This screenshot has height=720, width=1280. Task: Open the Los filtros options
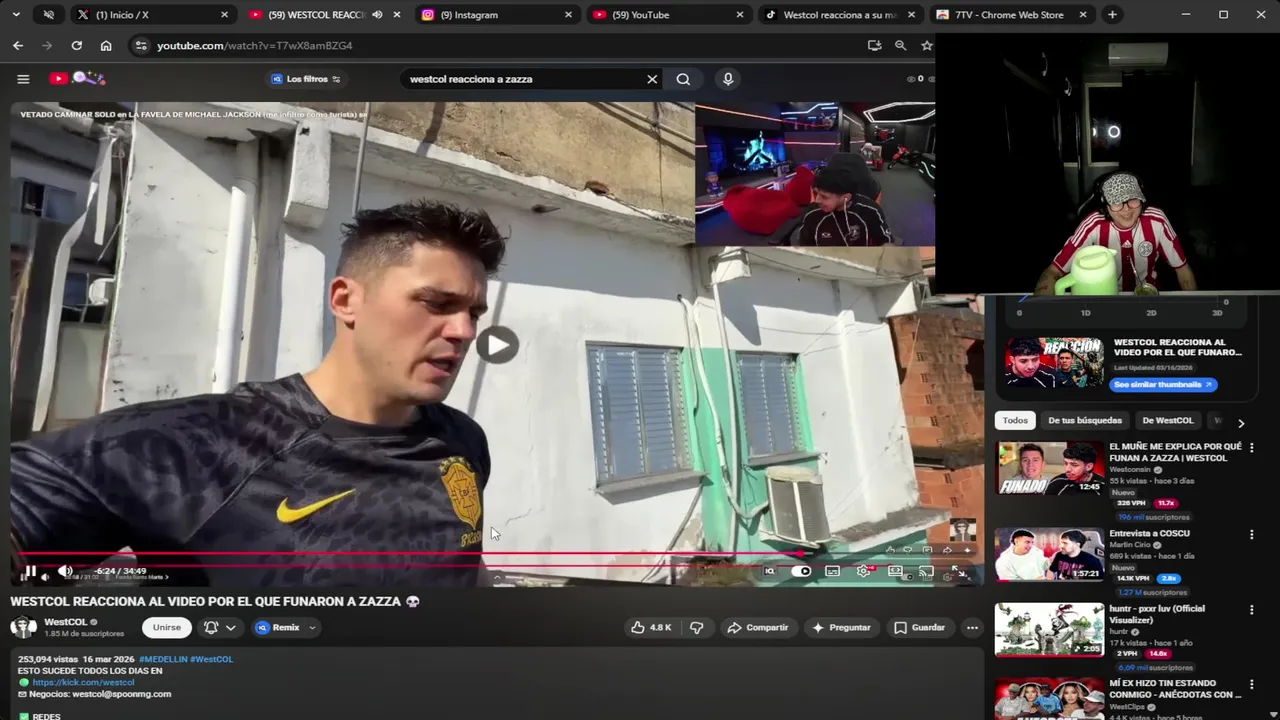point(306,79)
